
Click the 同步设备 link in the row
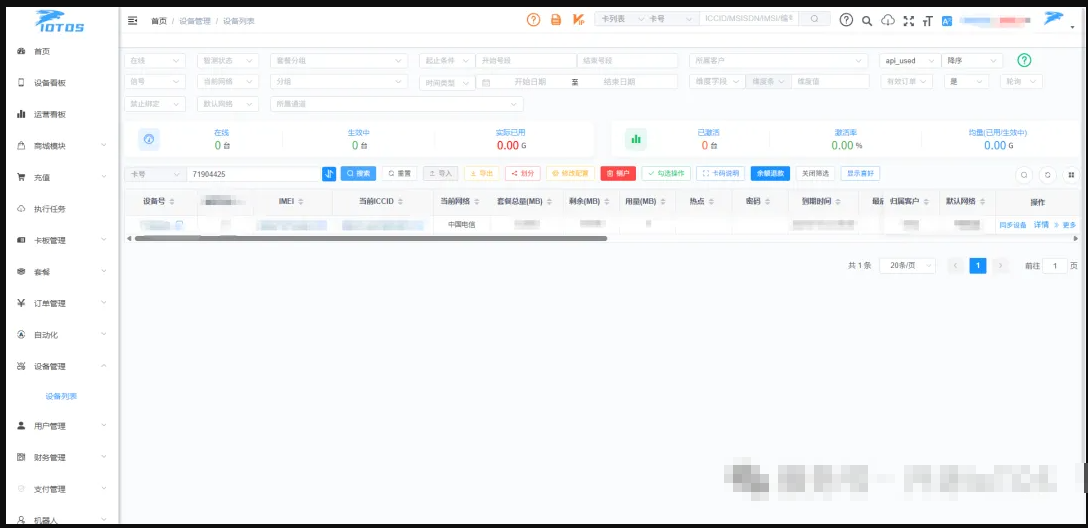pyautogui.click(x=1012, y=225)
